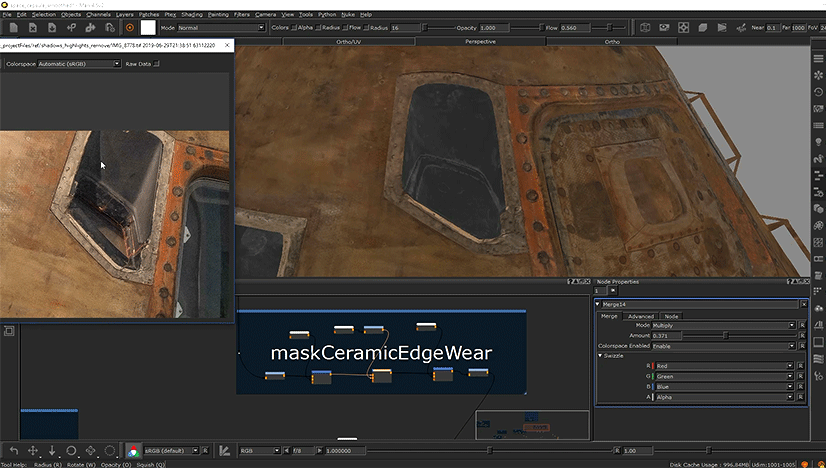Viewport: 826px width, 468px height.
Task: Click the frame selection focus icon
Action: tap(683, 27)
